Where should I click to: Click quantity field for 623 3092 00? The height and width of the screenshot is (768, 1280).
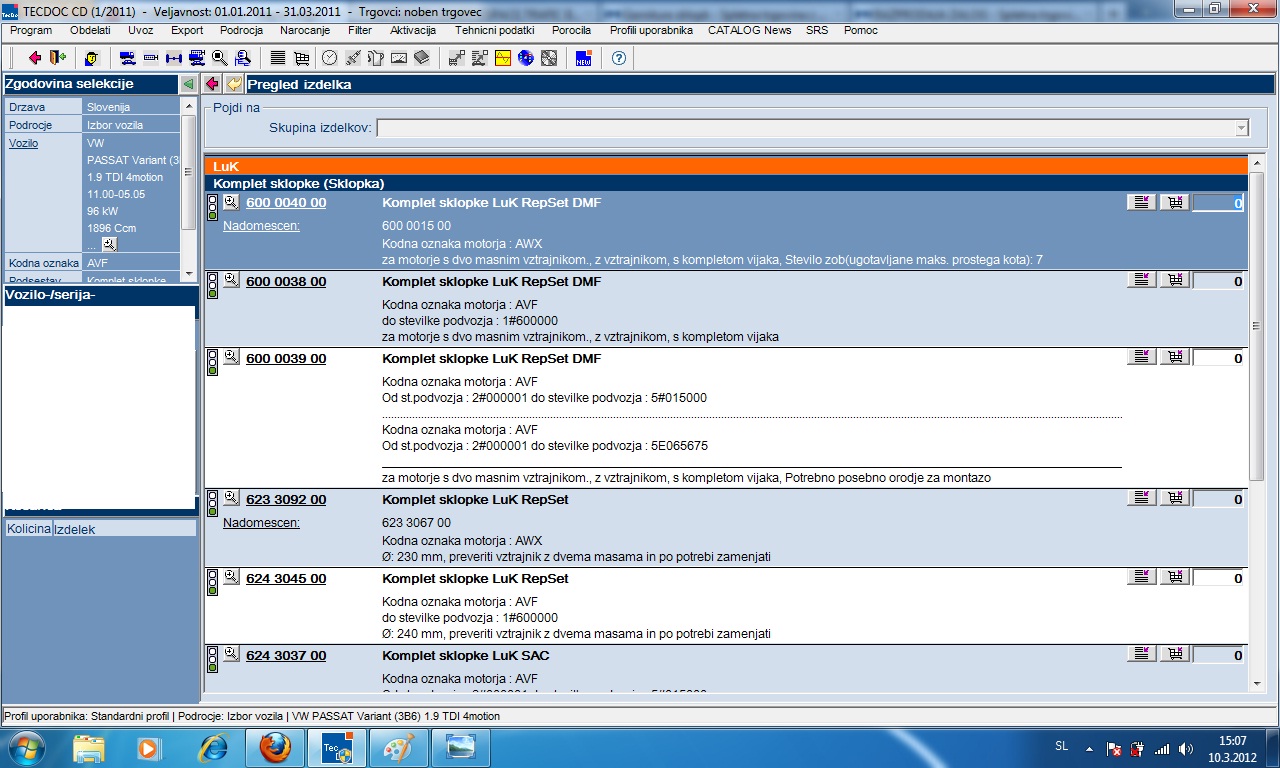tap(1219, 499)
